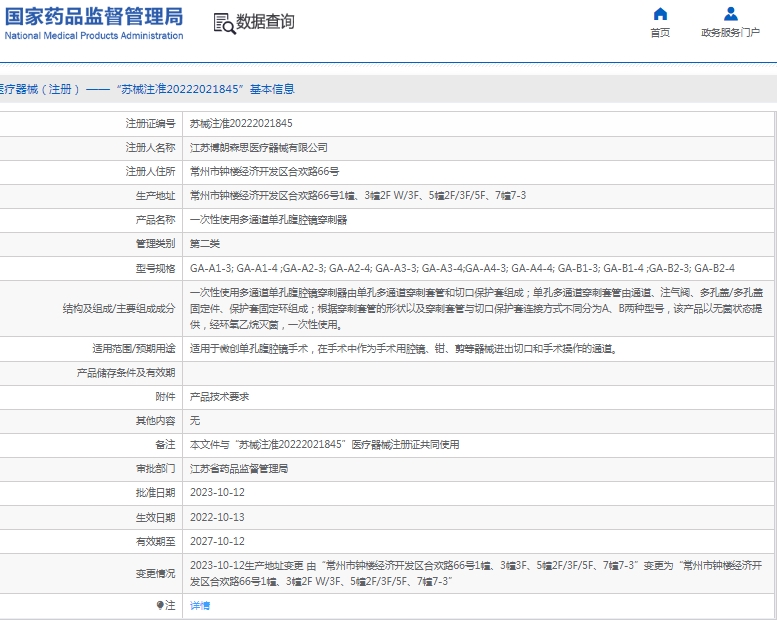
Task: Click the 产品技术要求 attachment value
Action: point(220,396)
